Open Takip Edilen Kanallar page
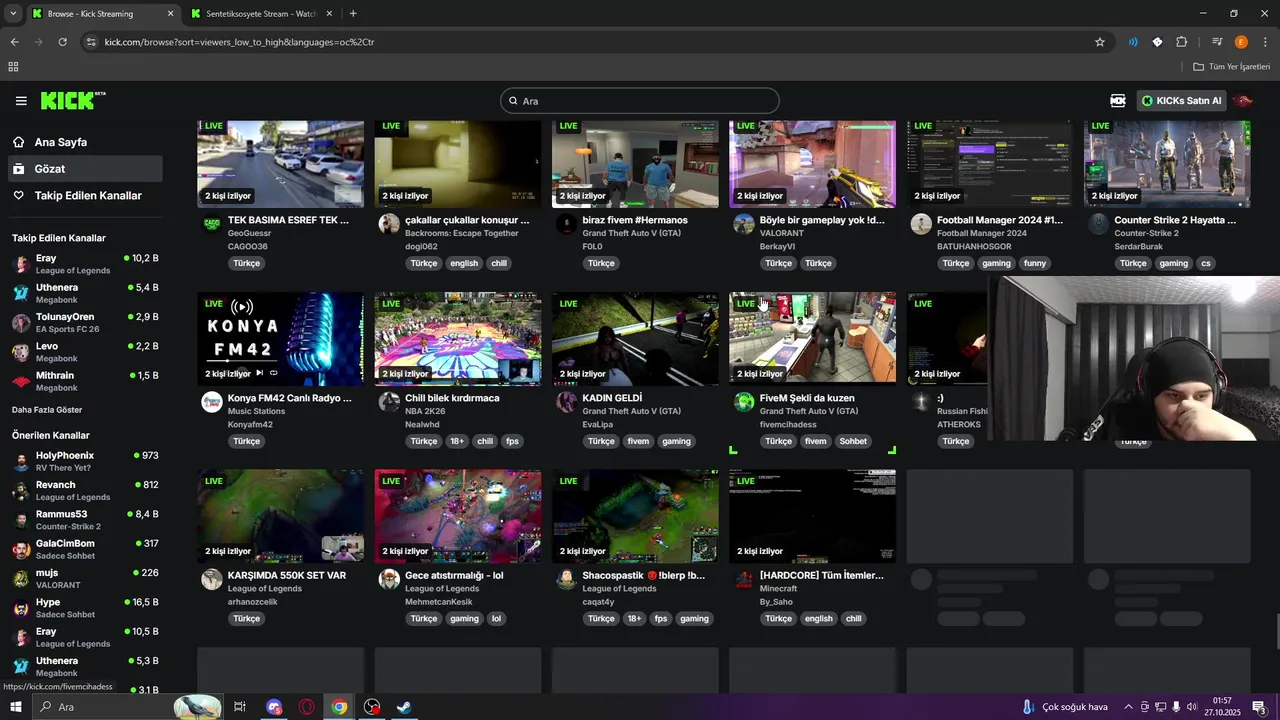 coord(84,196)
